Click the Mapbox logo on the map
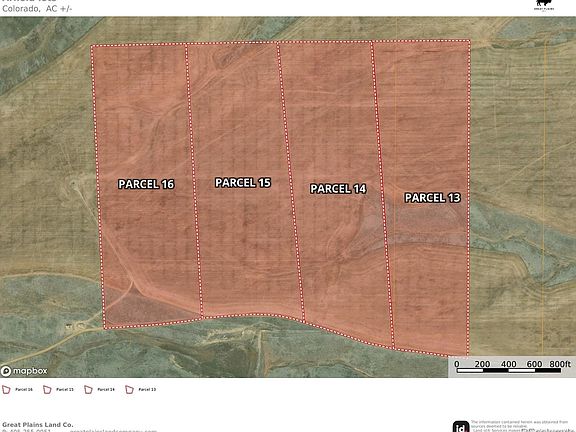 coord(24,371)
